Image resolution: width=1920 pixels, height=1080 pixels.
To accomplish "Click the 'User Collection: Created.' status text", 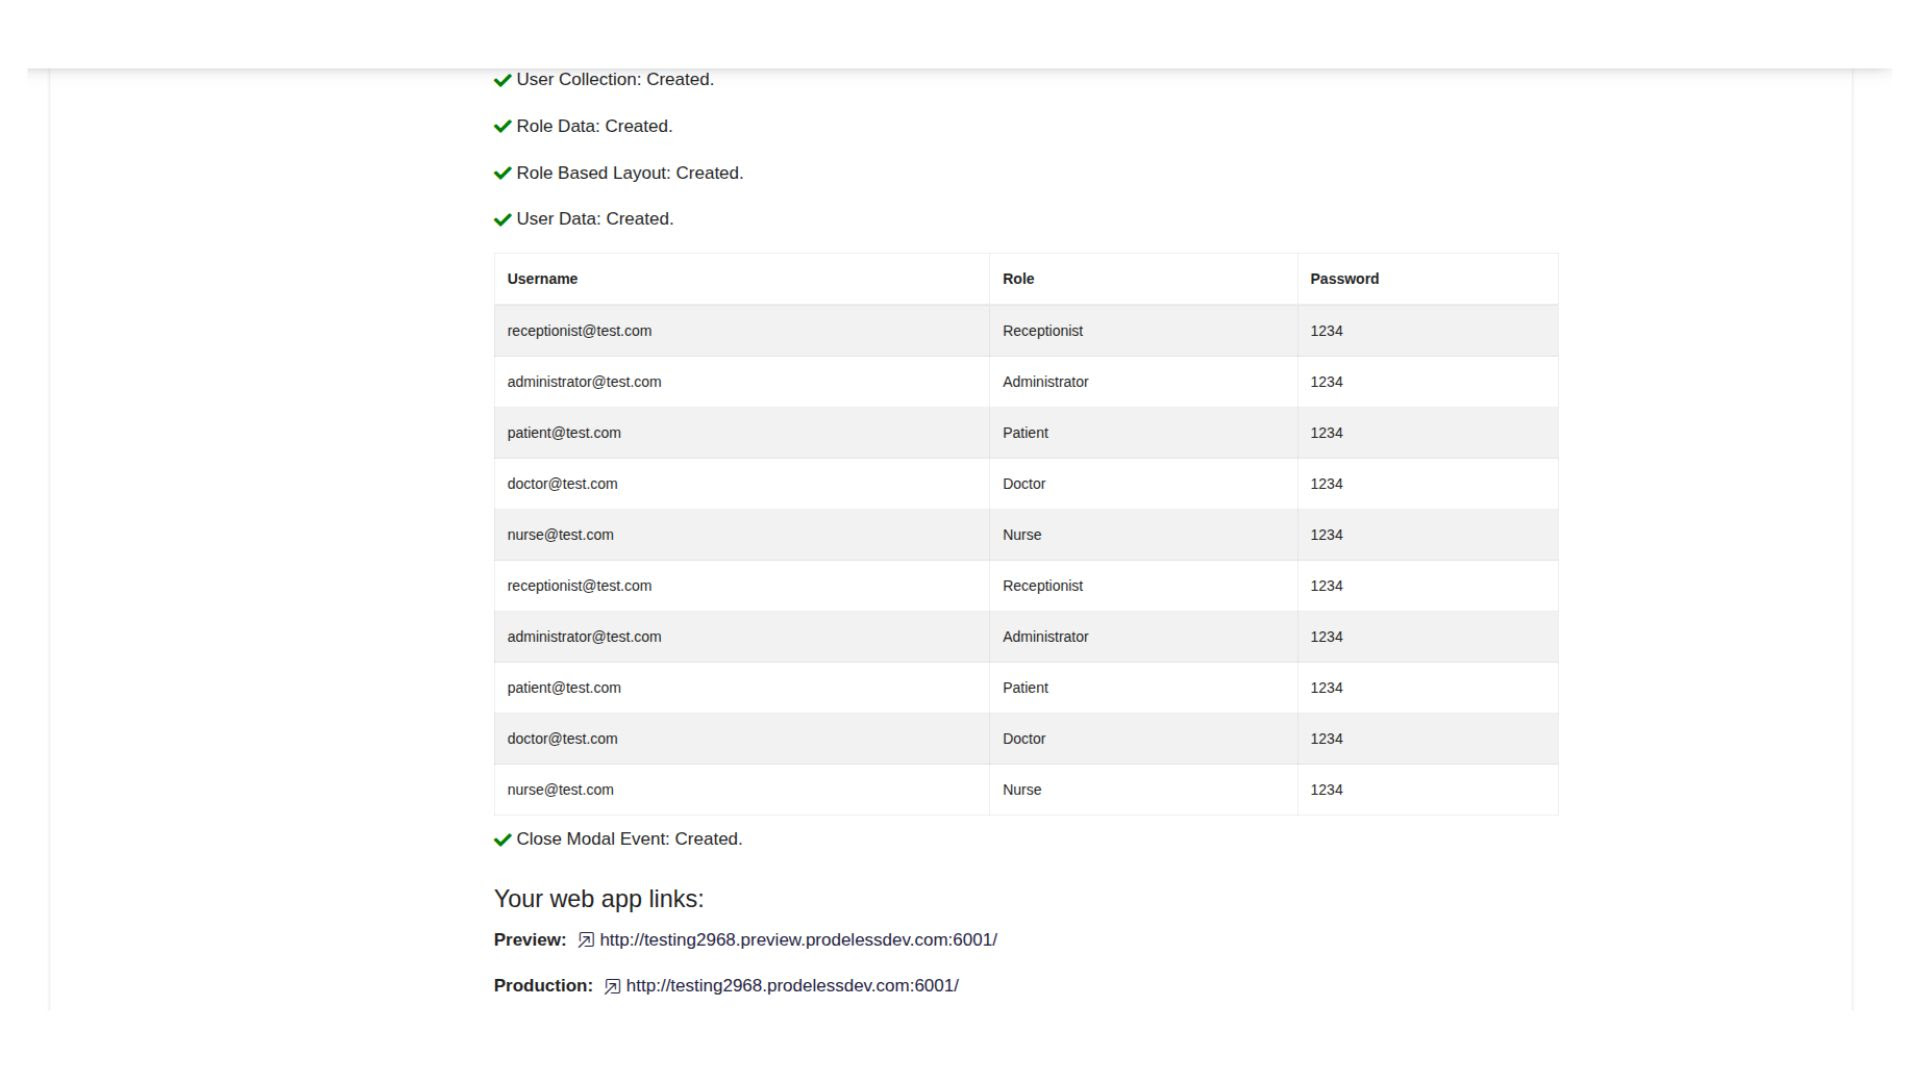I will pos(615,80).
